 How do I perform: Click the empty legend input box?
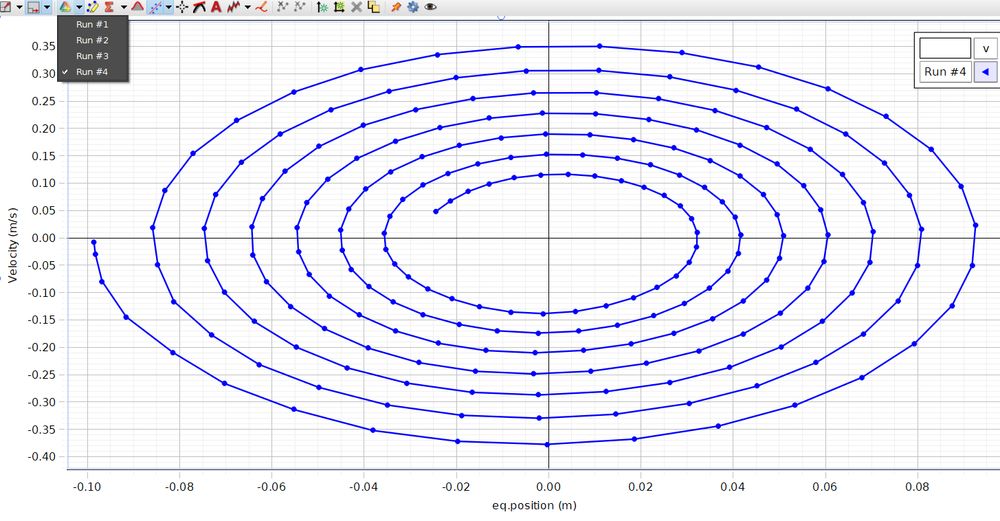(x=945, y=48)
